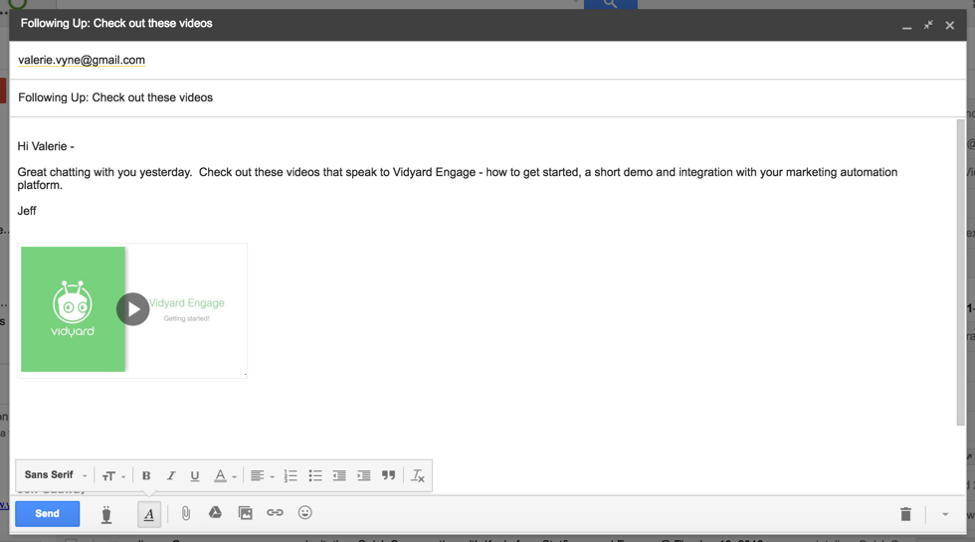Apply a bulleted list
Viewport: 975px width, 542px height.
315,476
